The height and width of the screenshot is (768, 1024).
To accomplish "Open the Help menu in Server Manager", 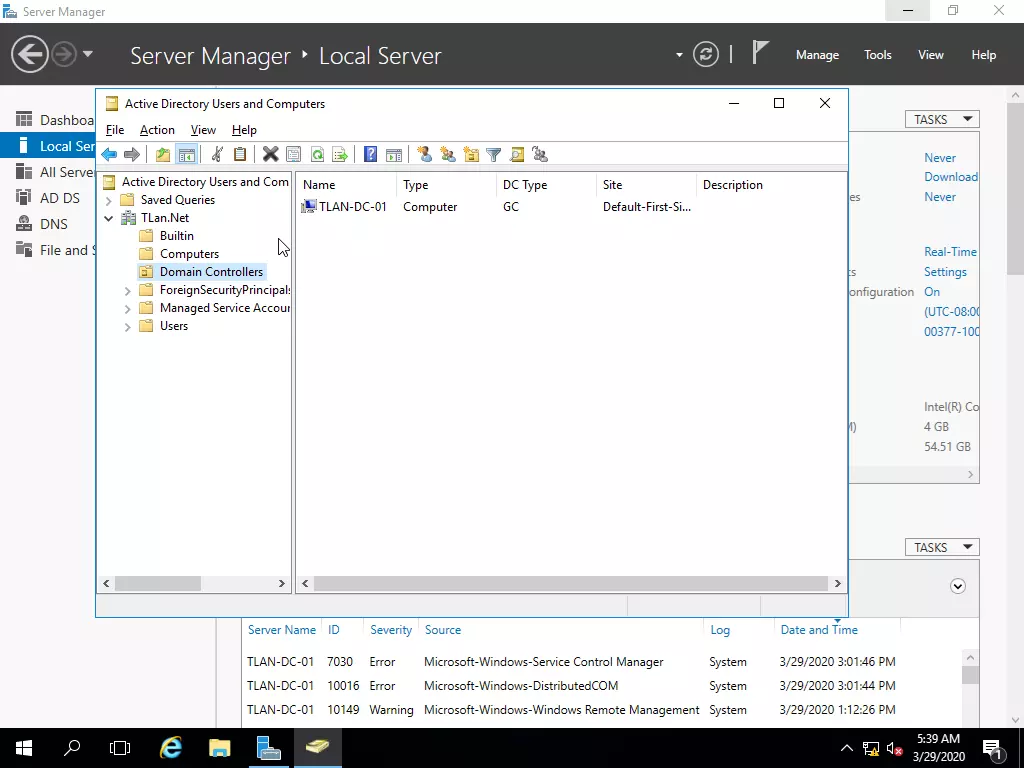I will click(984, 55).
